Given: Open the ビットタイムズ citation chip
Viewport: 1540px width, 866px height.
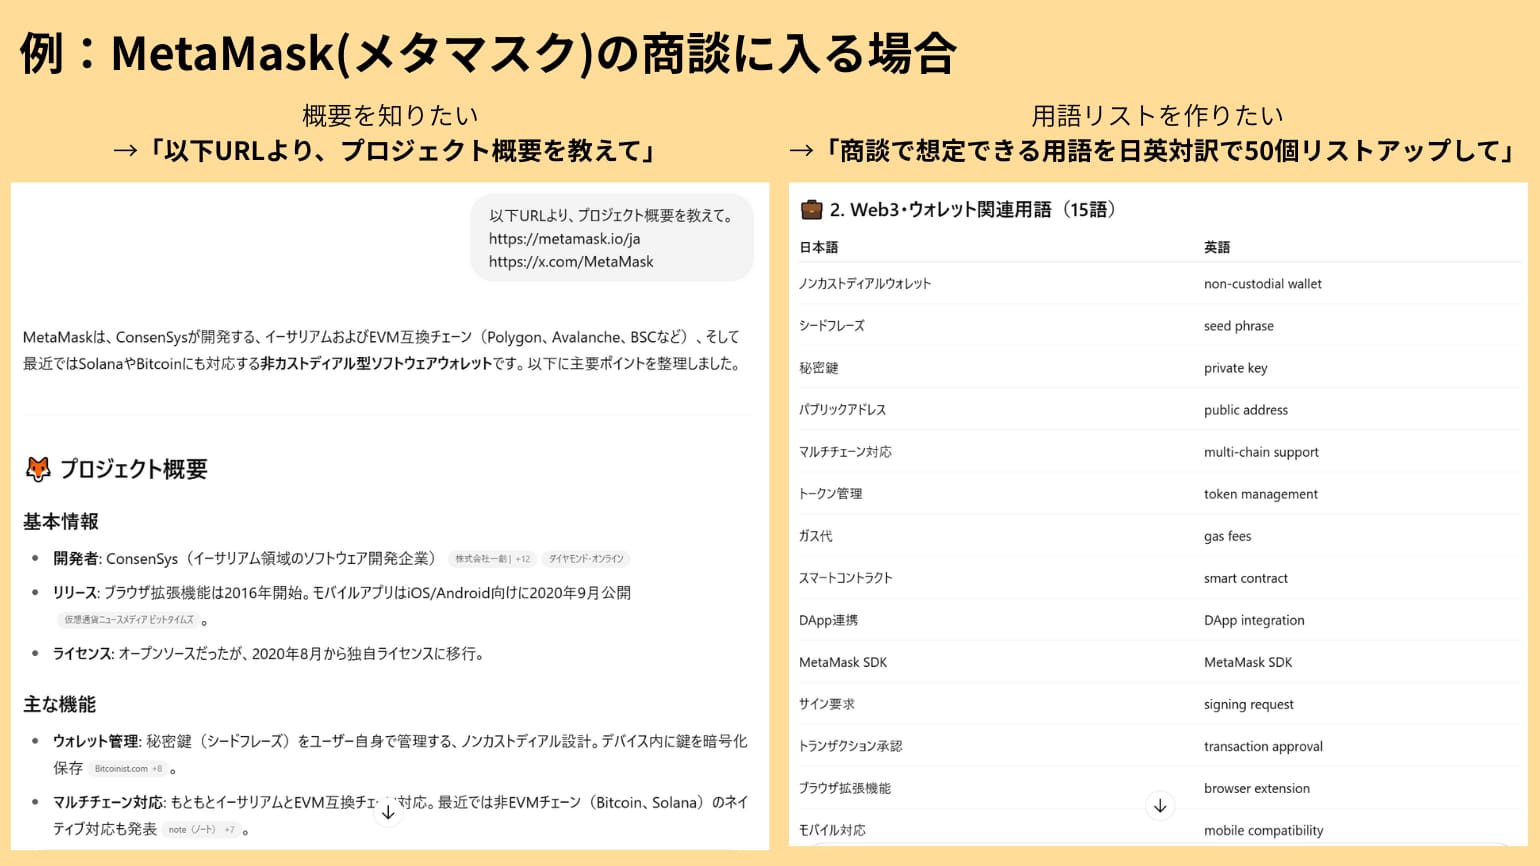Looking at the screenshot, I should click(129, 620).
